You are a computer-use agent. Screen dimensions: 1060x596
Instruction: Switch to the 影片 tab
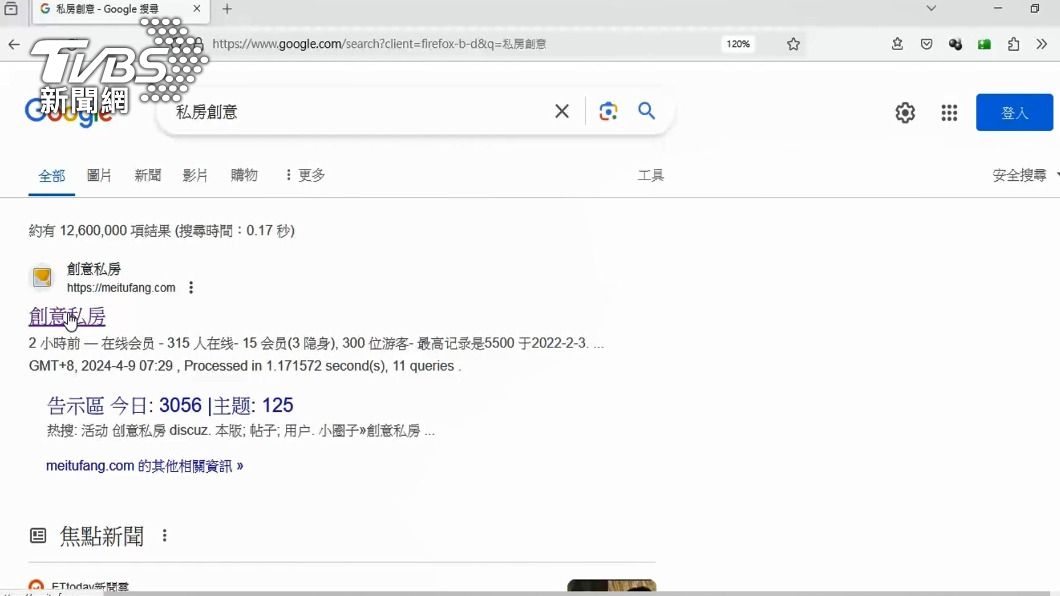195,176
